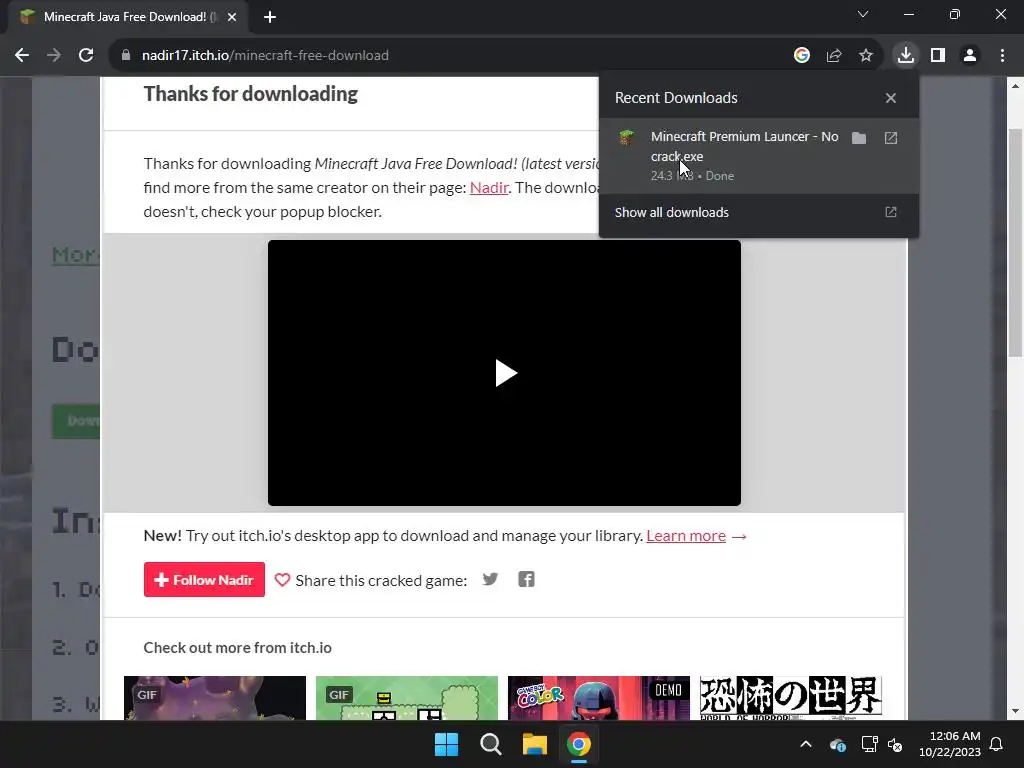Close the Recent Downloads popup

coord(891,98)
